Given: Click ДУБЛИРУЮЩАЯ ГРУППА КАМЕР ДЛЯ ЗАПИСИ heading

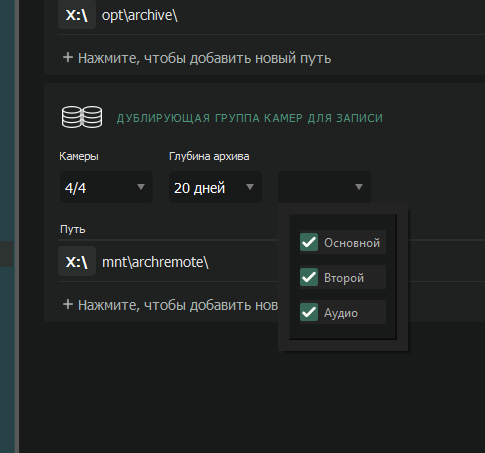Looking at the screenshot, I should tap(250, 118).
